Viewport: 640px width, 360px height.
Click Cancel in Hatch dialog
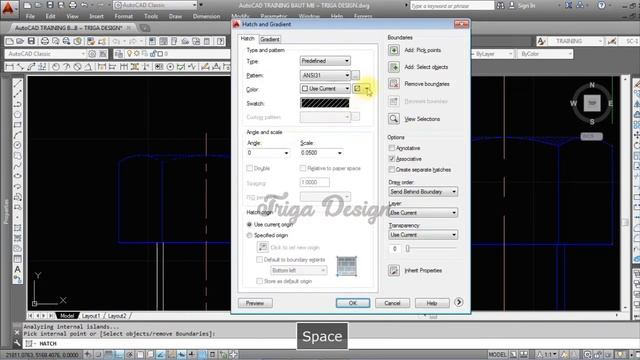pos(392,303)
